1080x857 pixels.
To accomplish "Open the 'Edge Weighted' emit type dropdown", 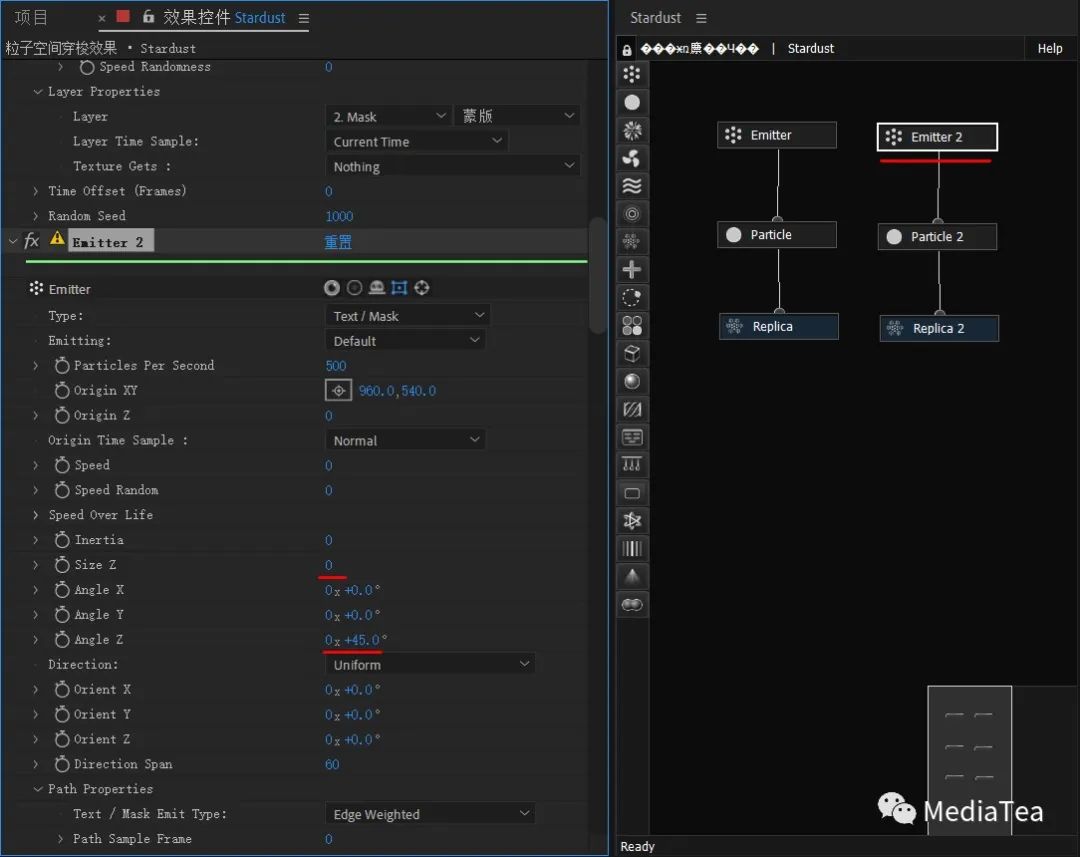I will 430,814.
